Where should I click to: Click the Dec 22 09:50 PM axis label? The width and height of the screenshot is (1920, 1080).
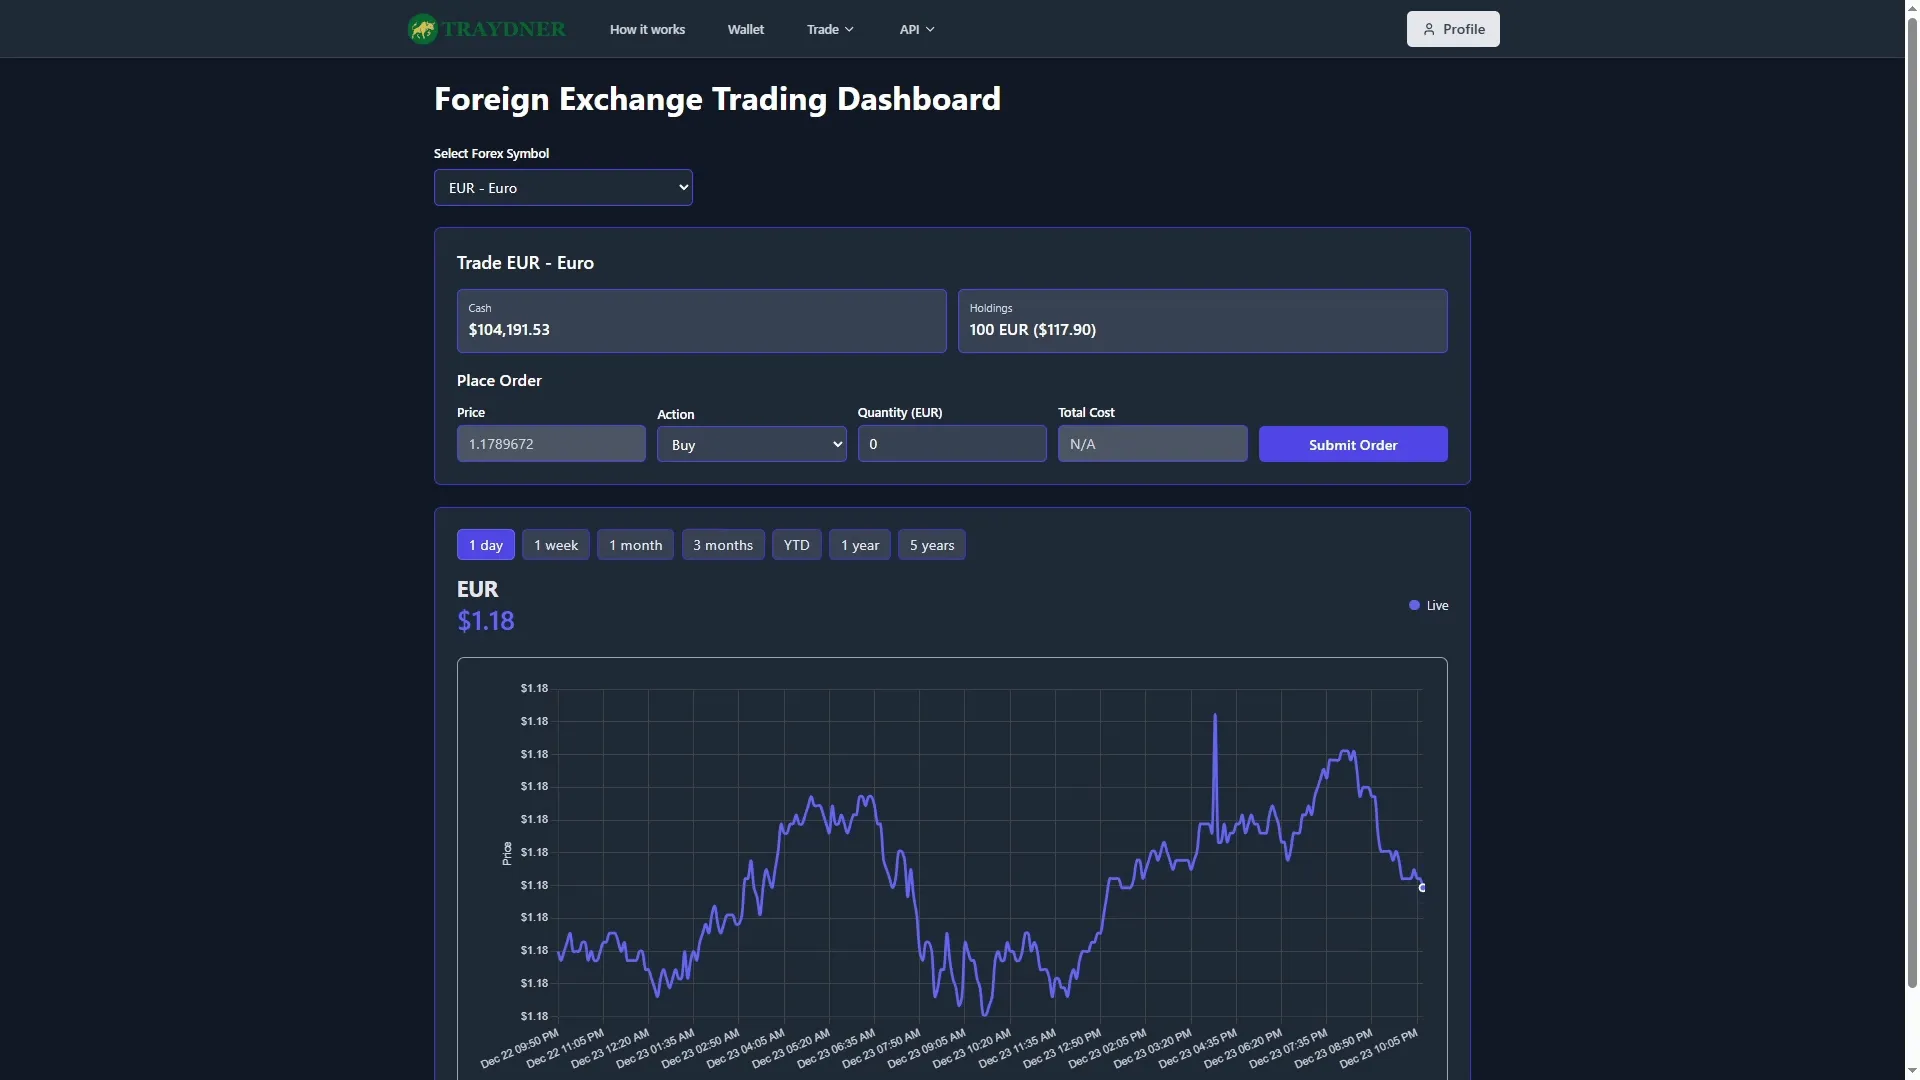521,1047
